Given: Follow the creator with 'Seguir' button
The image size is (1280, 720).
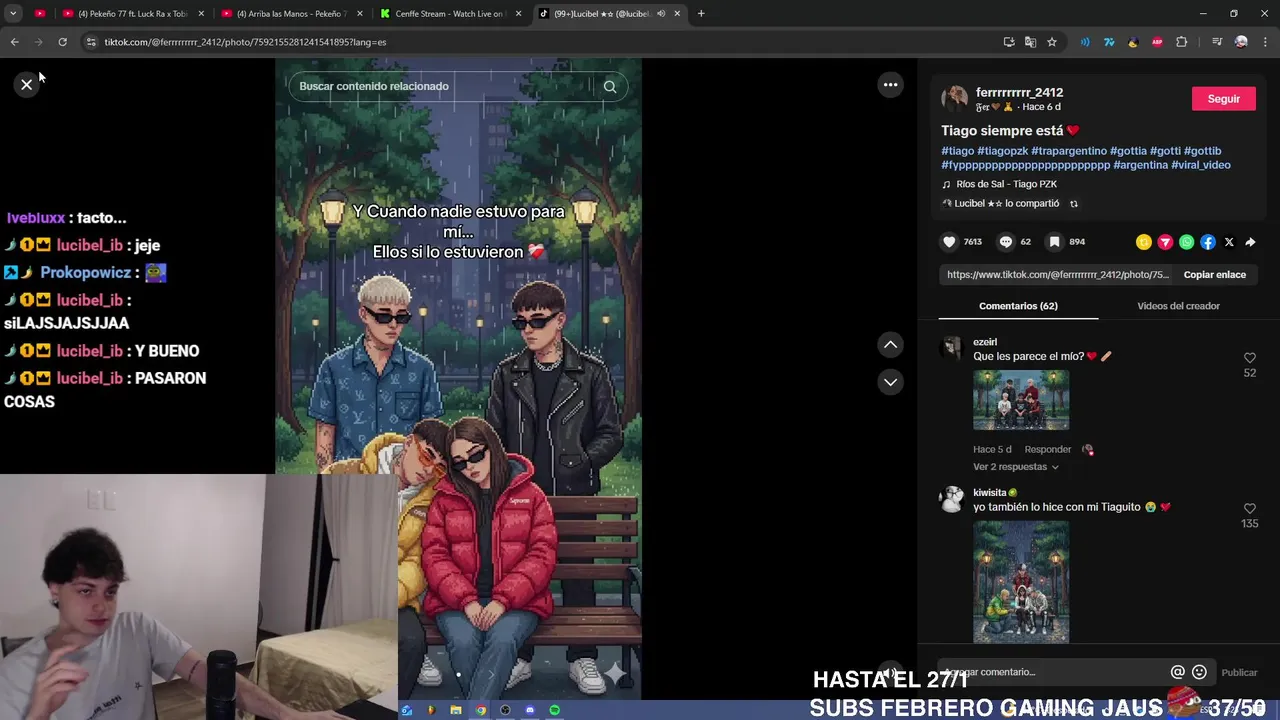Looking at the screenshot, I should click(1223, 99).
